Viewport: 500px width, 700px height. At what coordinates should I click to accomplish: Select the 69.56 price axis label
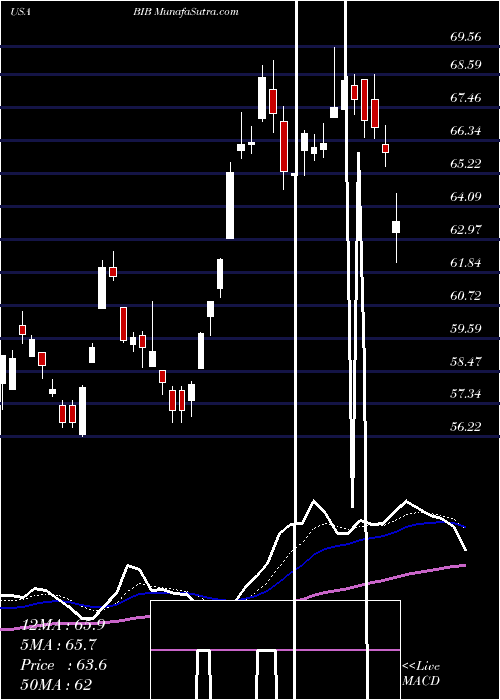pyautogui.click(x=466, y=37)
